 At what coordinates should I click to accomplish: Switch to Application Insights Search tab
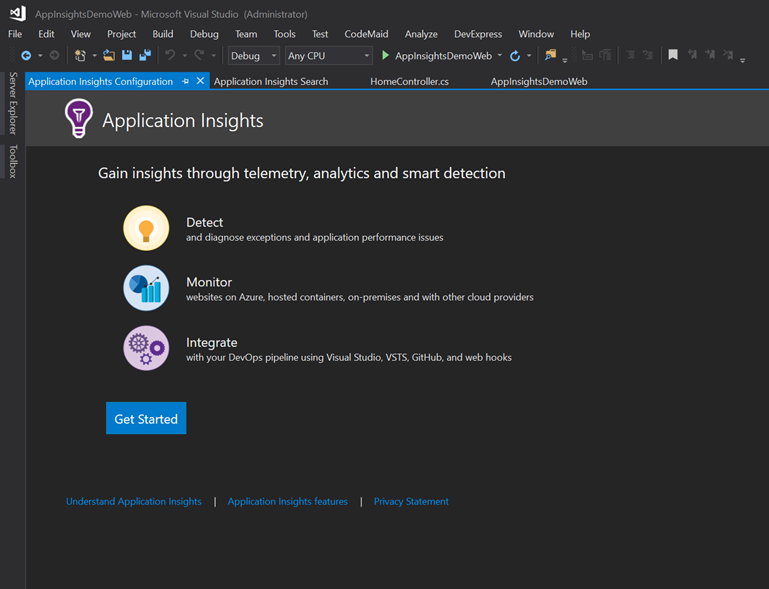click(x=271, y=81)
